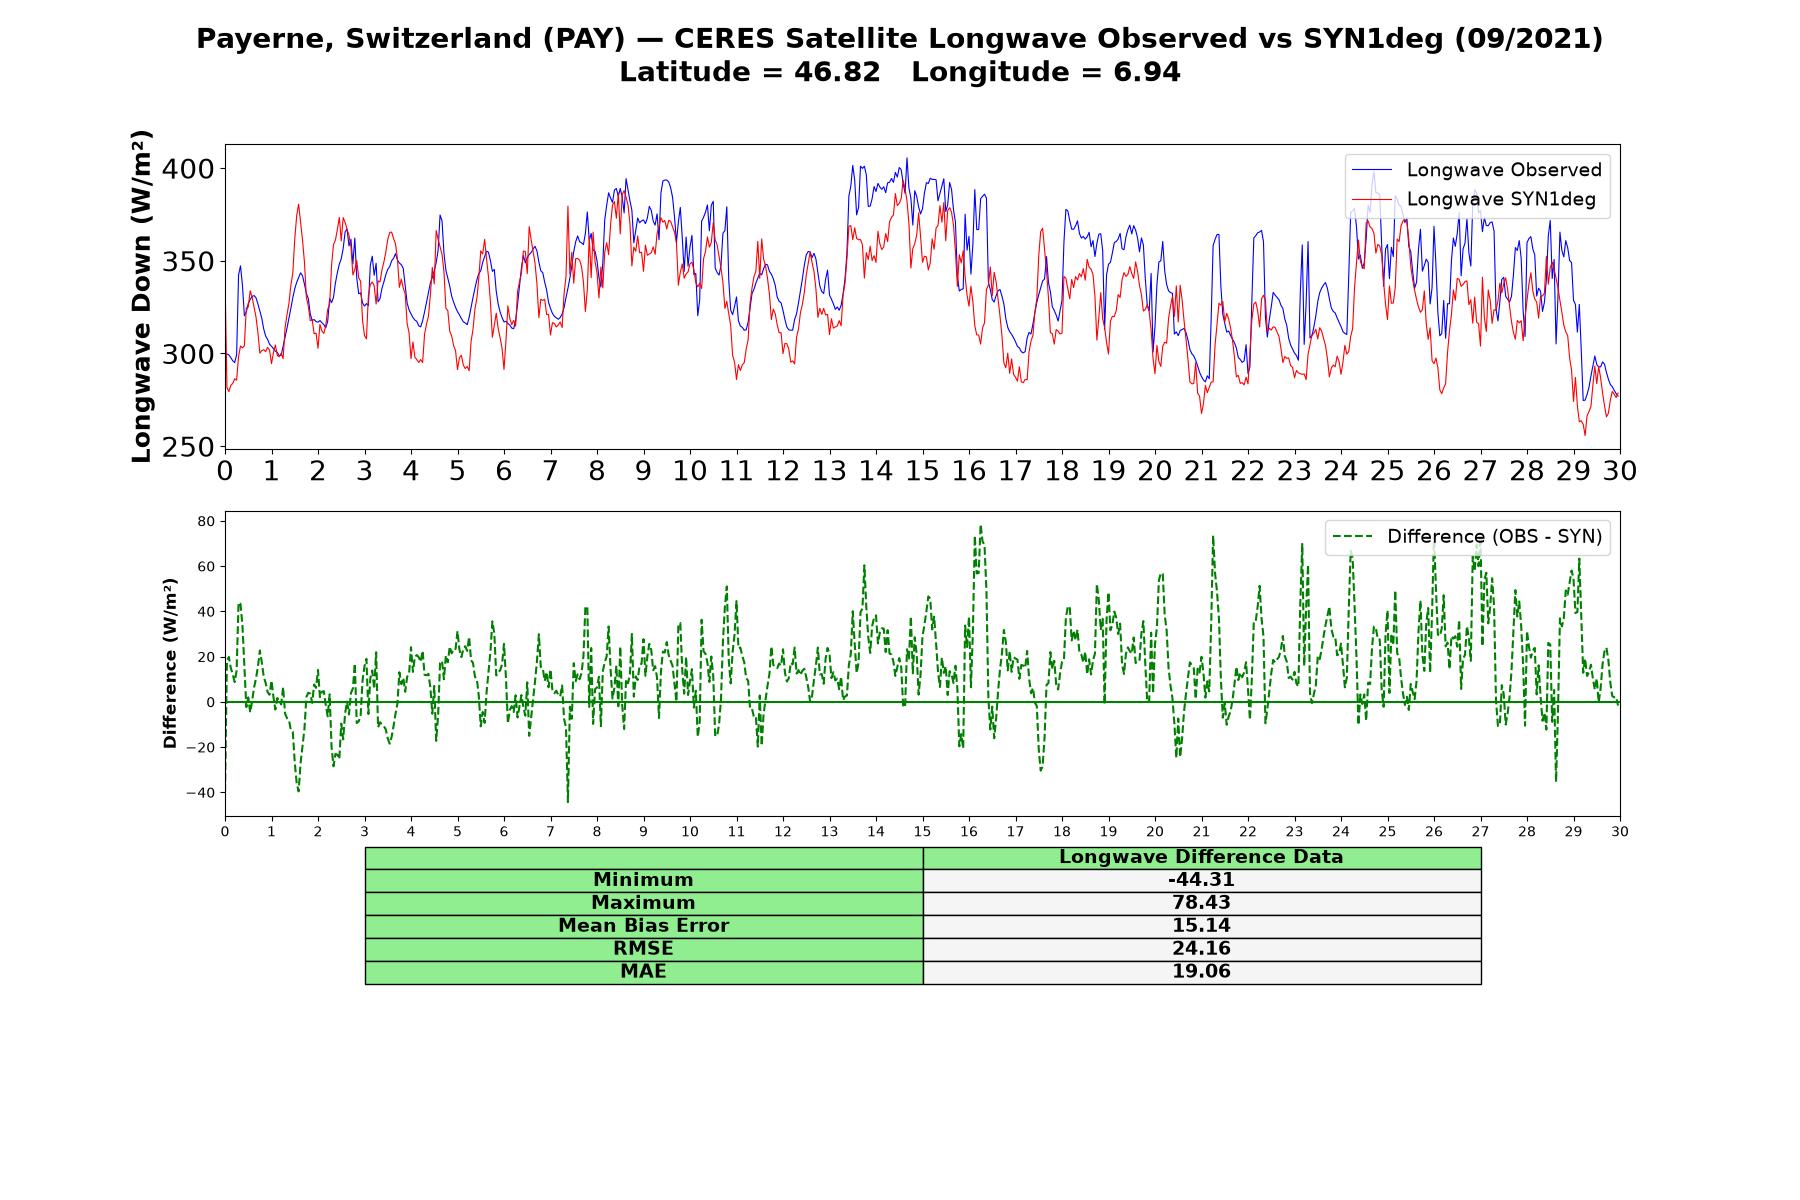Click the Longwave Down y-axis label
1800x1200 pixels.
(142, 296)
